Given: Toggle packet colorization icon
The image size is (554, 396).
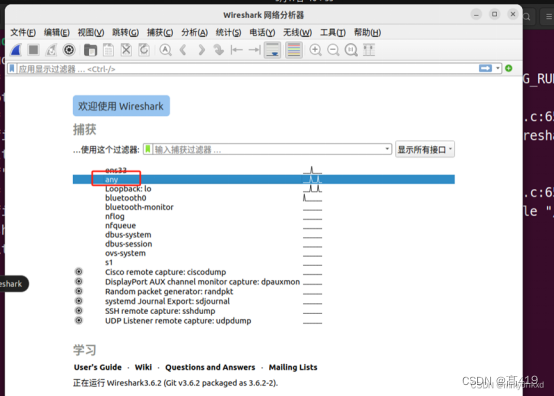Looking at the screenshot, I should [294, 50].
